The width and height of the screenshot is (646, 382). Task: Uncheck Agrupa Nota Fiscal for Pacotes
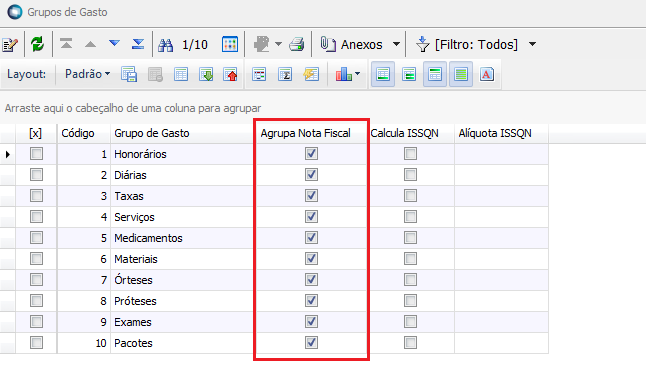point(311,342)
